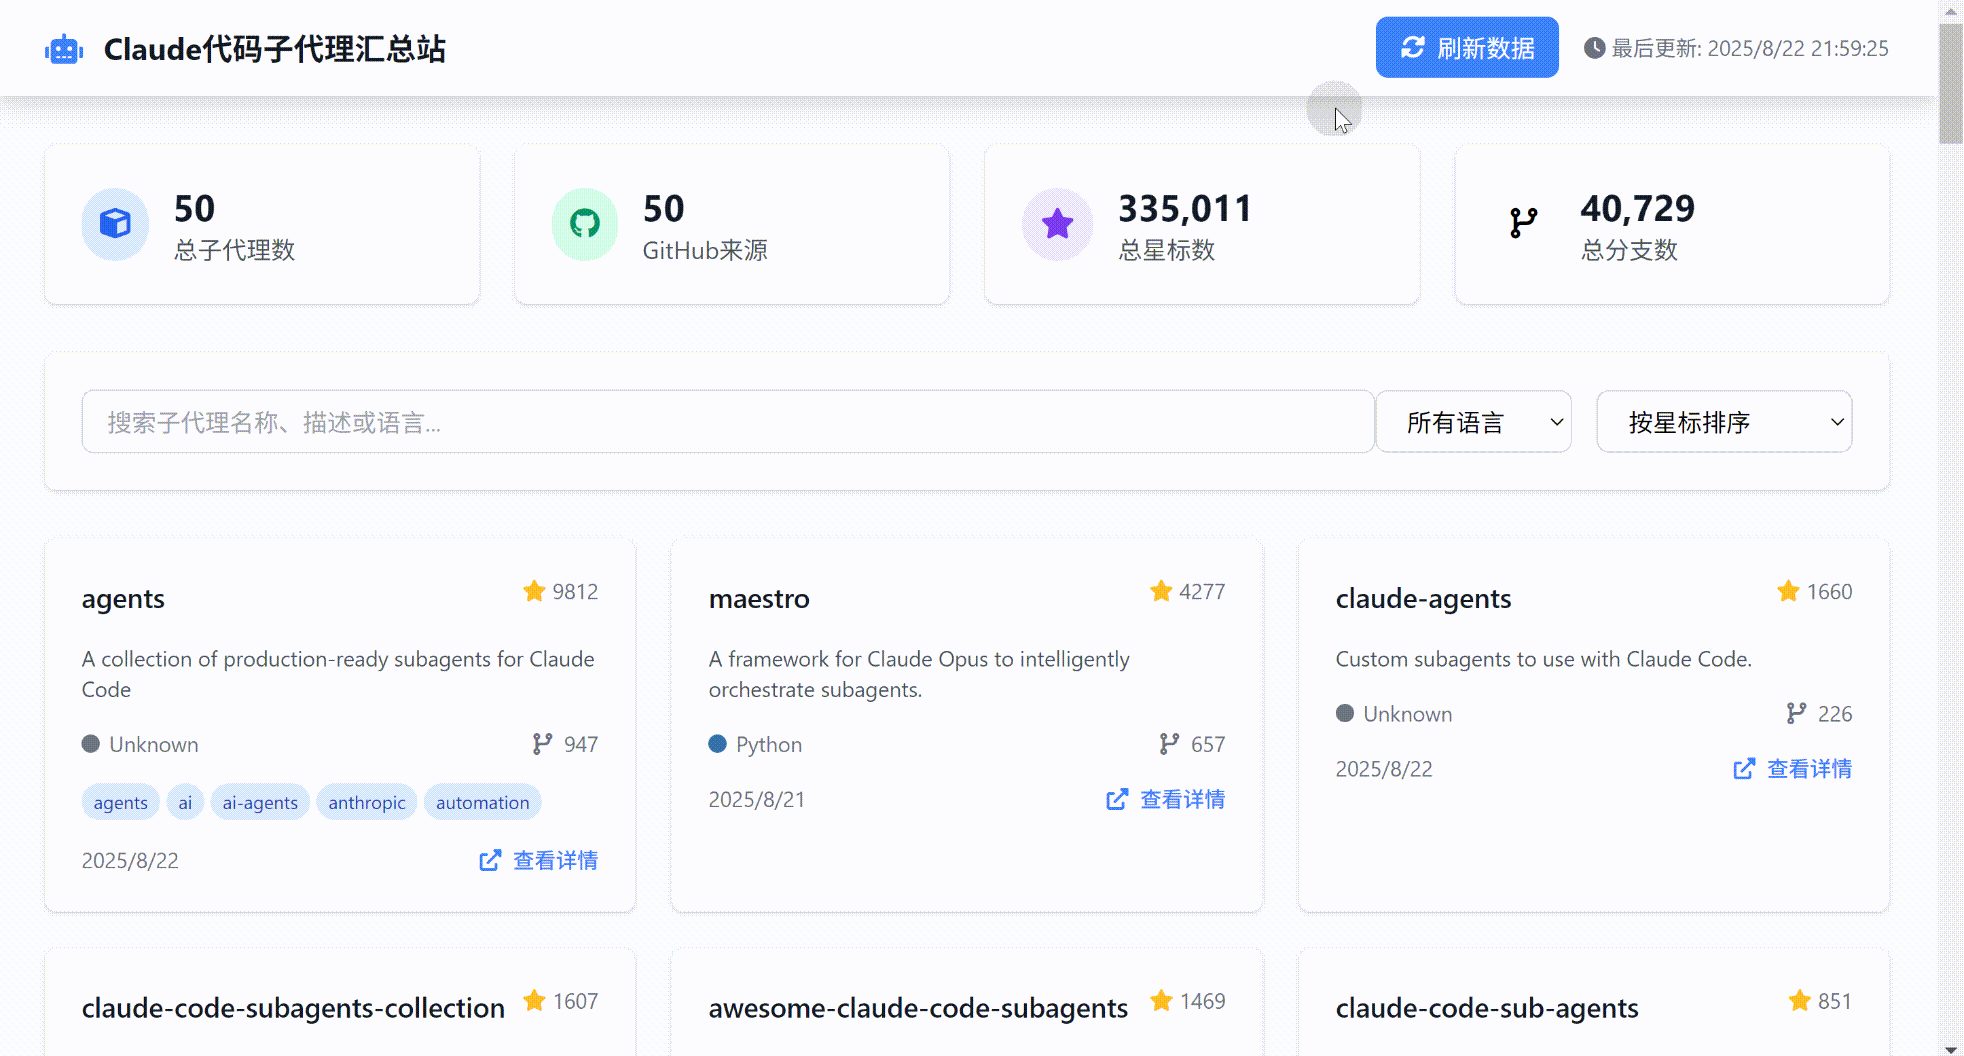The width and height of the screenshot is (1964, 1056).
Task: Click the star icon on claude-code-sub-agents card
Action: pyautogui.click(x=1800, y=1001)
